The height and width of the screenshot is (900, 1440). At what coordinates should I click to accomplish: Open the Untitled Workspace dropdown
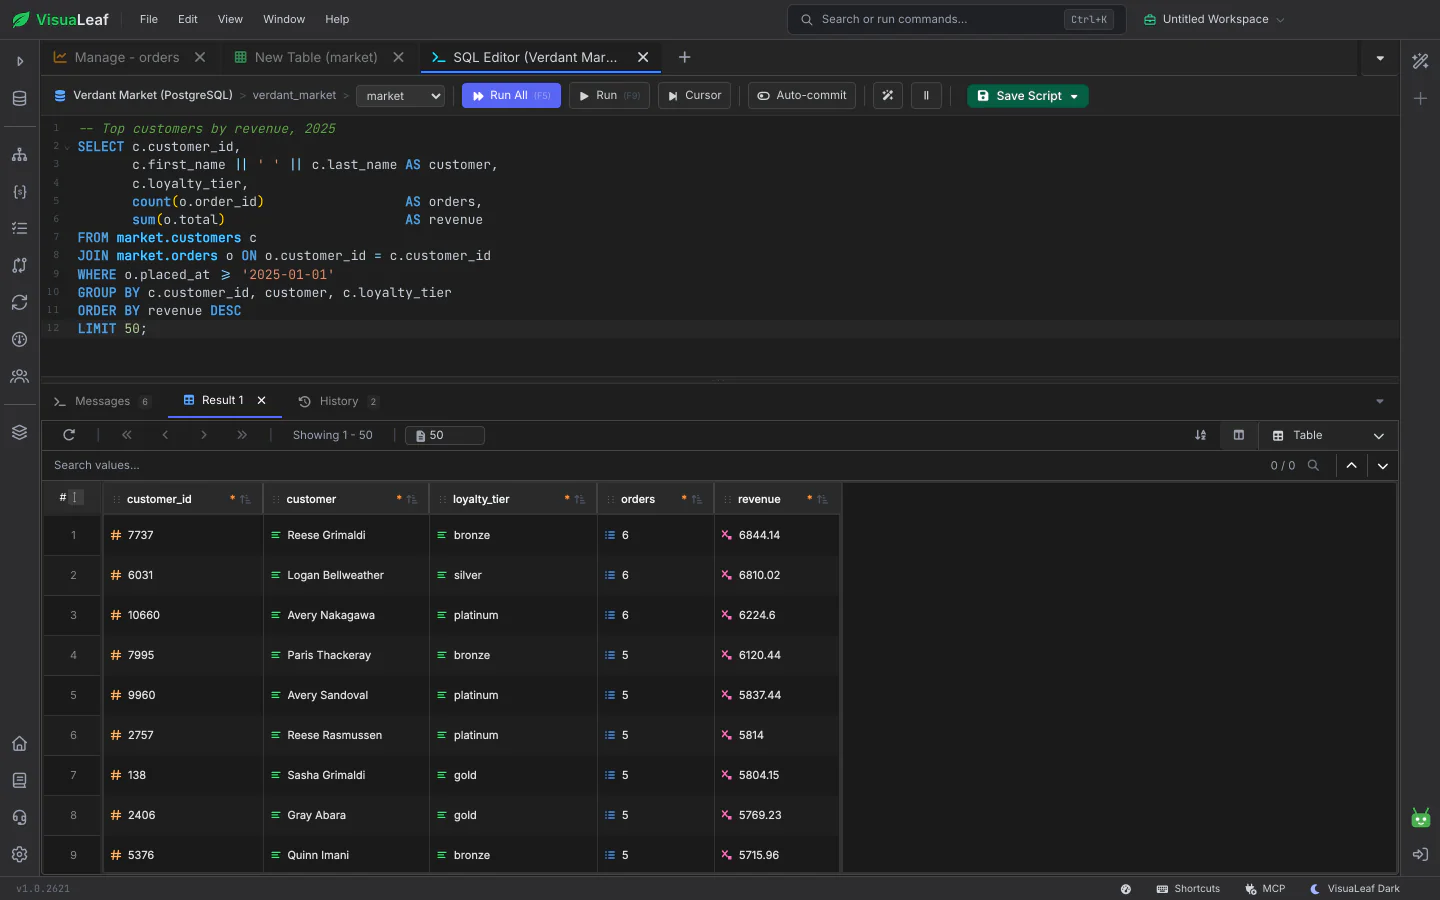pos(1214,19)
